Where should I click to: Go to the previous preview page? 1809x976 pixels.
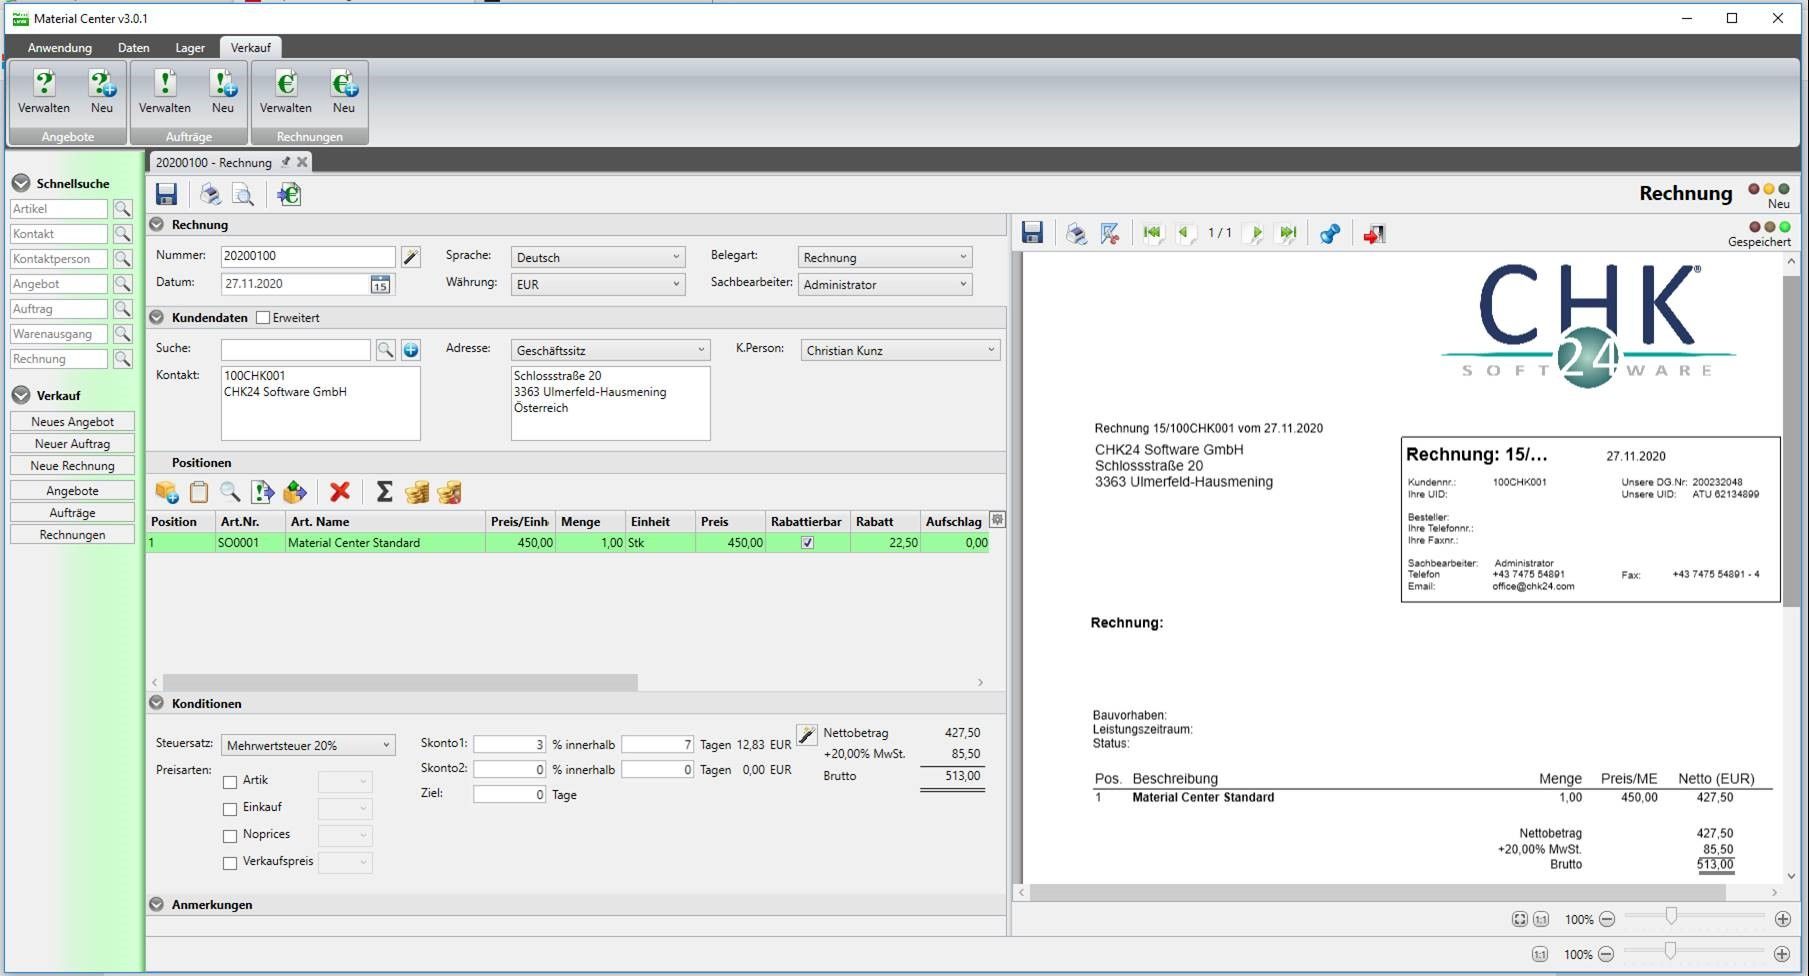click(x=1184, y=233)
